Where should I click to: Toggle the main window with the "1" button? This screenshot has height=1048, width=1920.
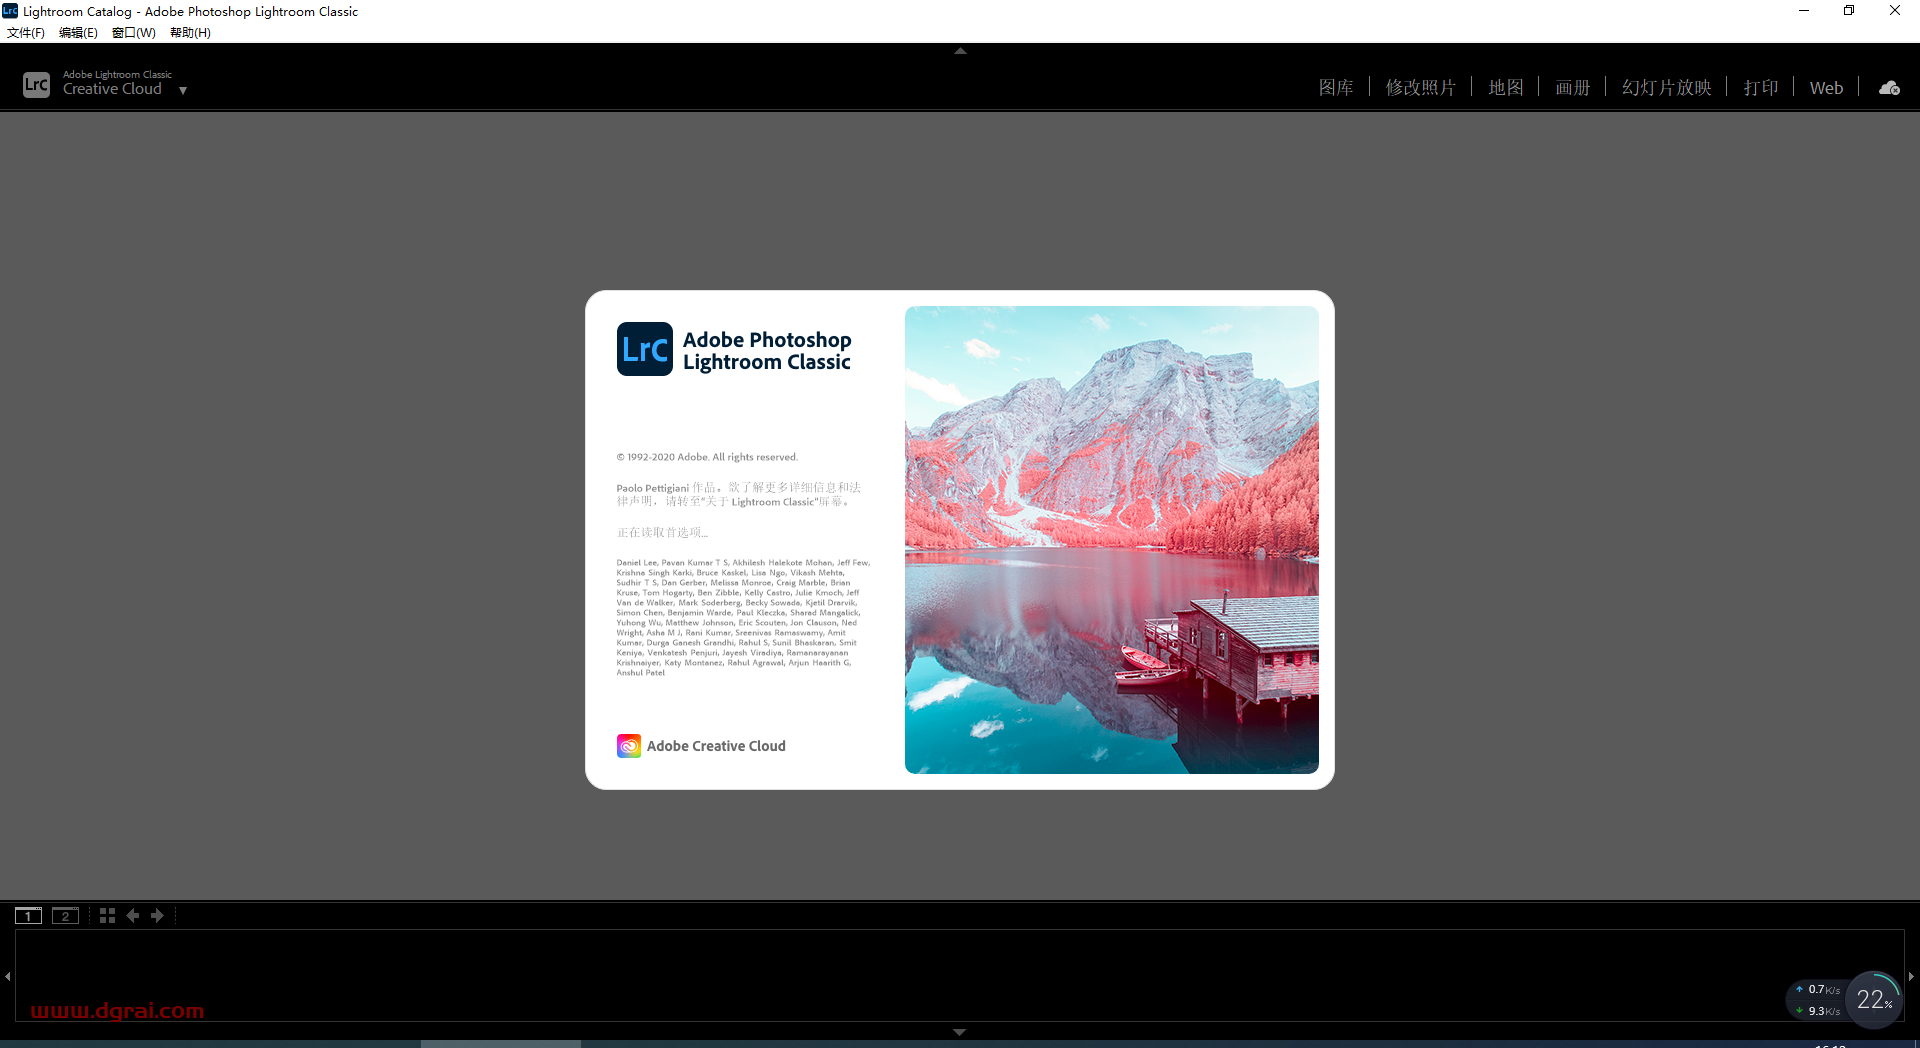pos(27,915)
